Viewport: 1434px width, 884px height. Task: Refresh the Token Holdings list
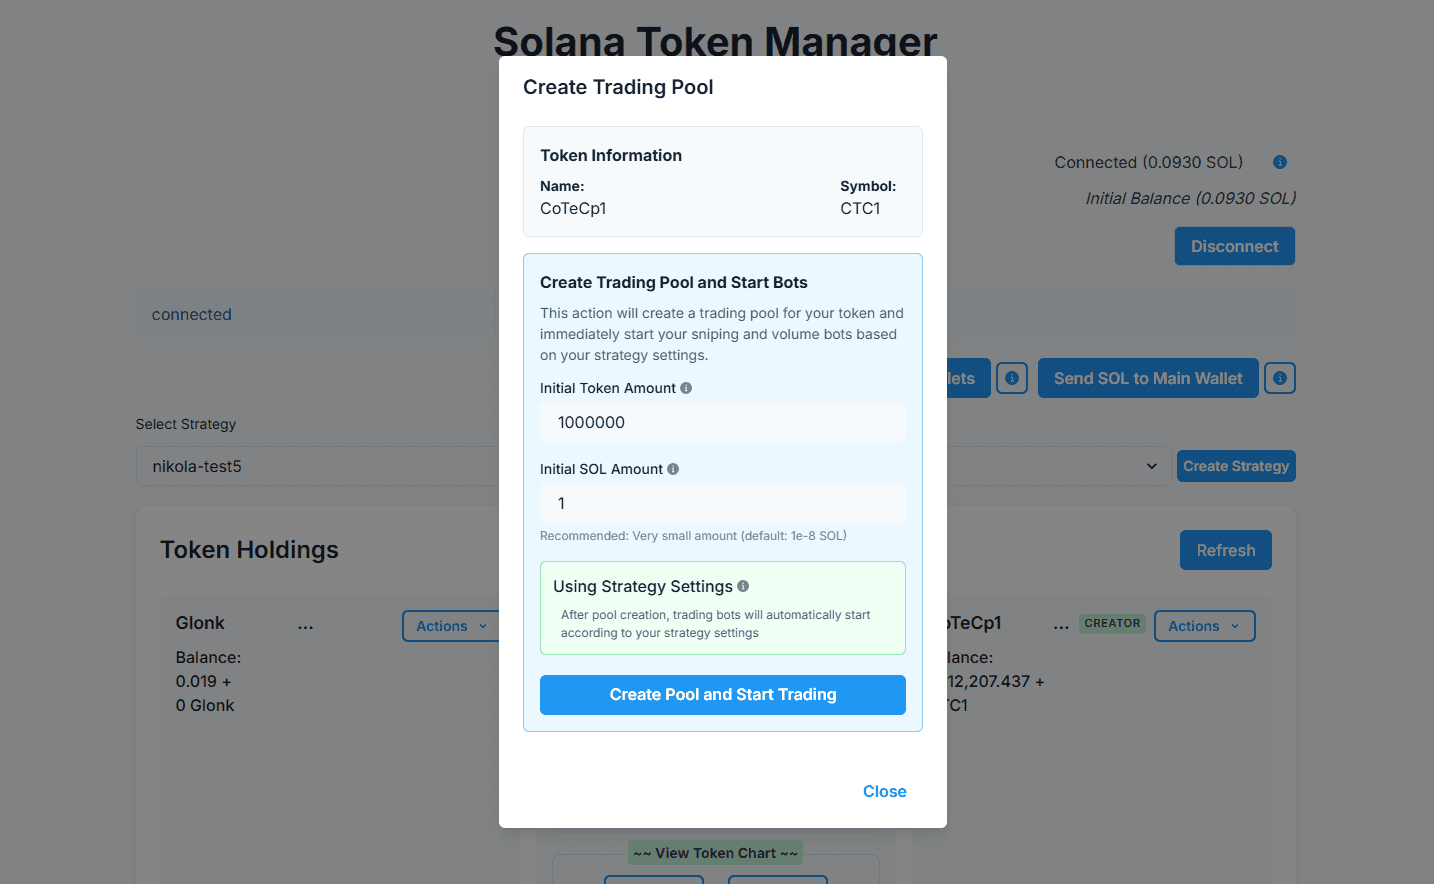click(1225, 550)
